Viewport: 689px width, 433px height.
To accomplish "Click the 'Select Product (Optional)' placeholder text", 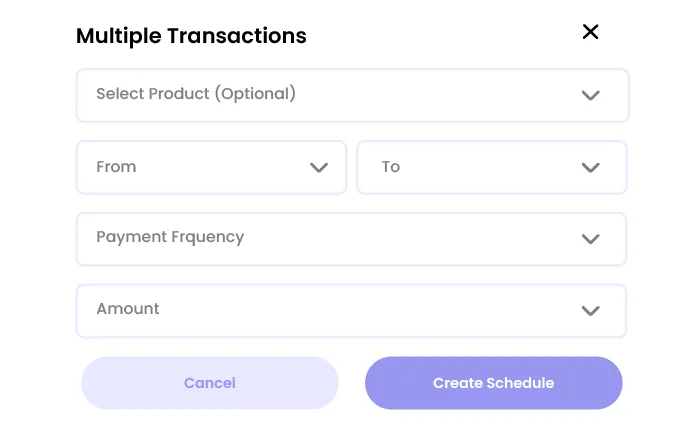I will pos(196,94).
